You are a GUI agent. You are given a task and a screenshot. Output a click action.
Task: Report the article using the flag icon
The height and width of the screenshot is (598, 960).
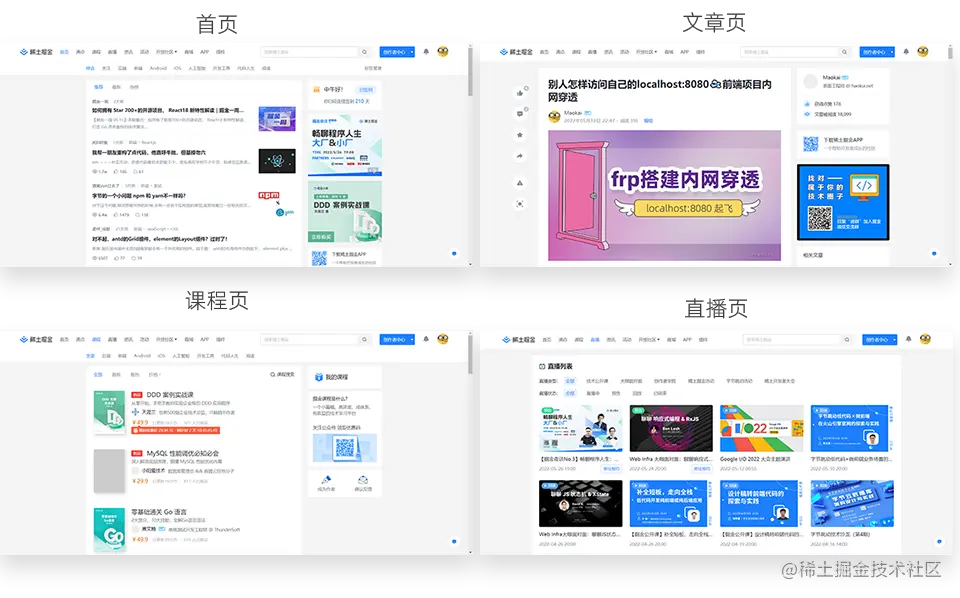click(519, 182)
